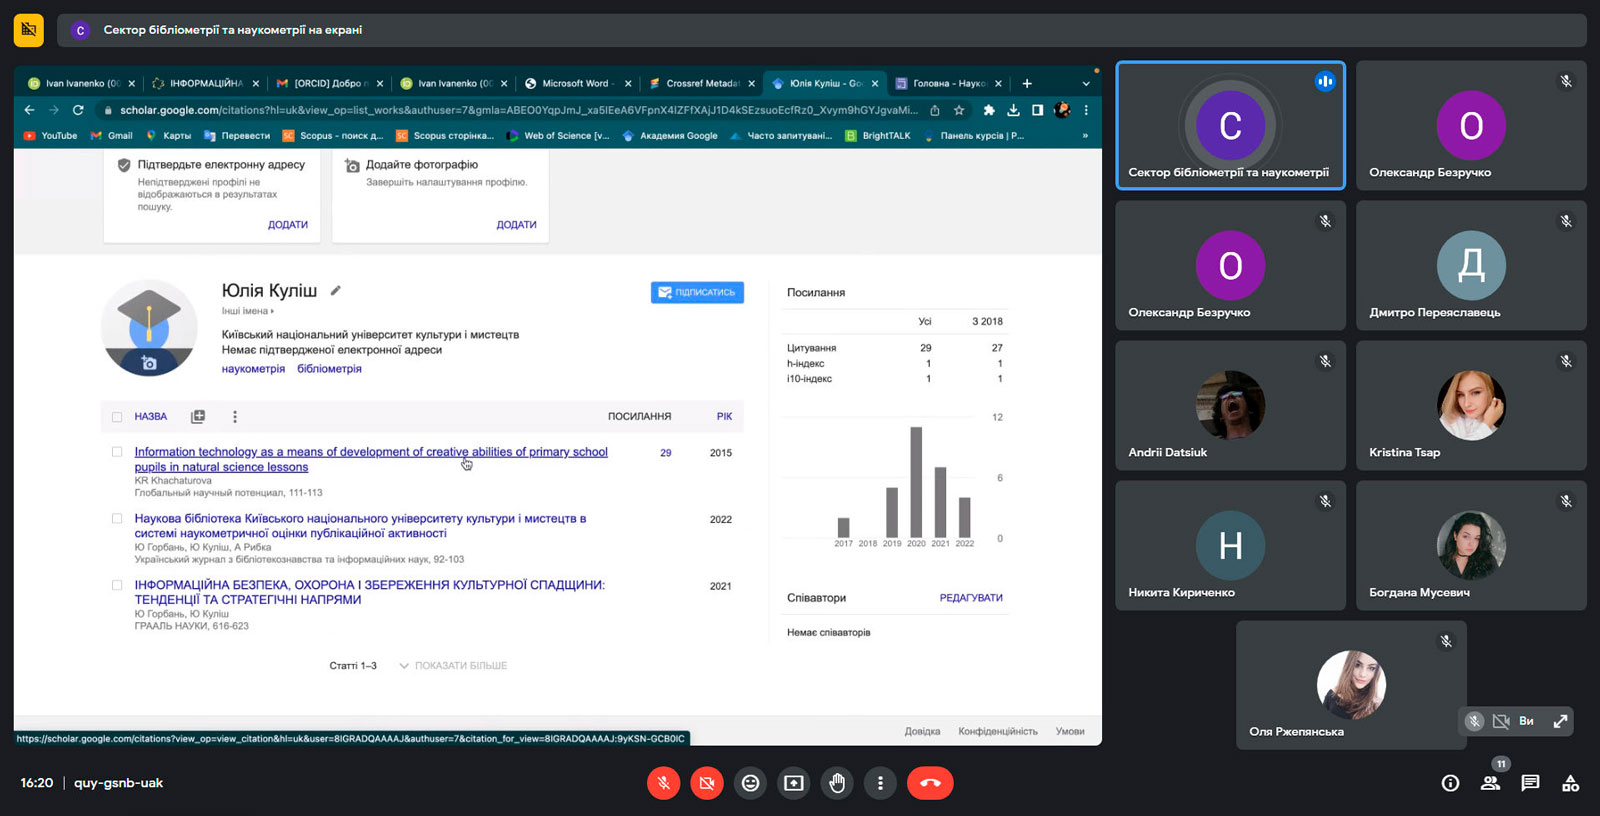Expand Інші імена under profile name
Screen dimensions: 1600x816
click(x=247, y=311)
